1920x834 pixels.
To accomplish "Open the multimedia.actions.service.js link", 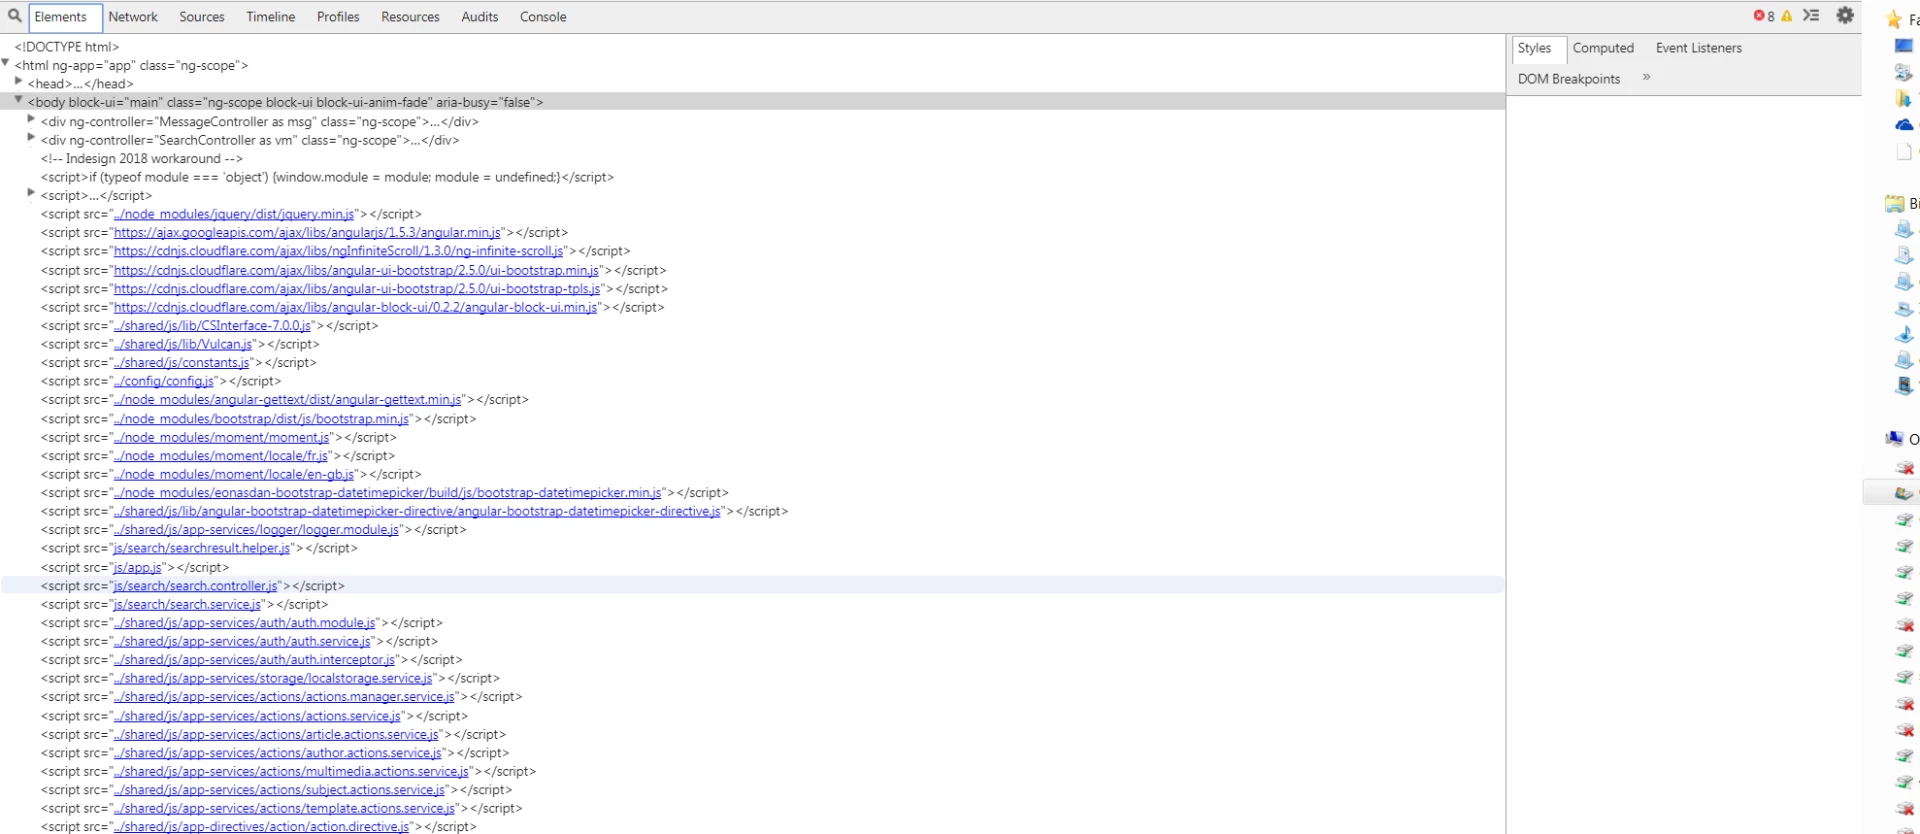I will tap(291, 772).
